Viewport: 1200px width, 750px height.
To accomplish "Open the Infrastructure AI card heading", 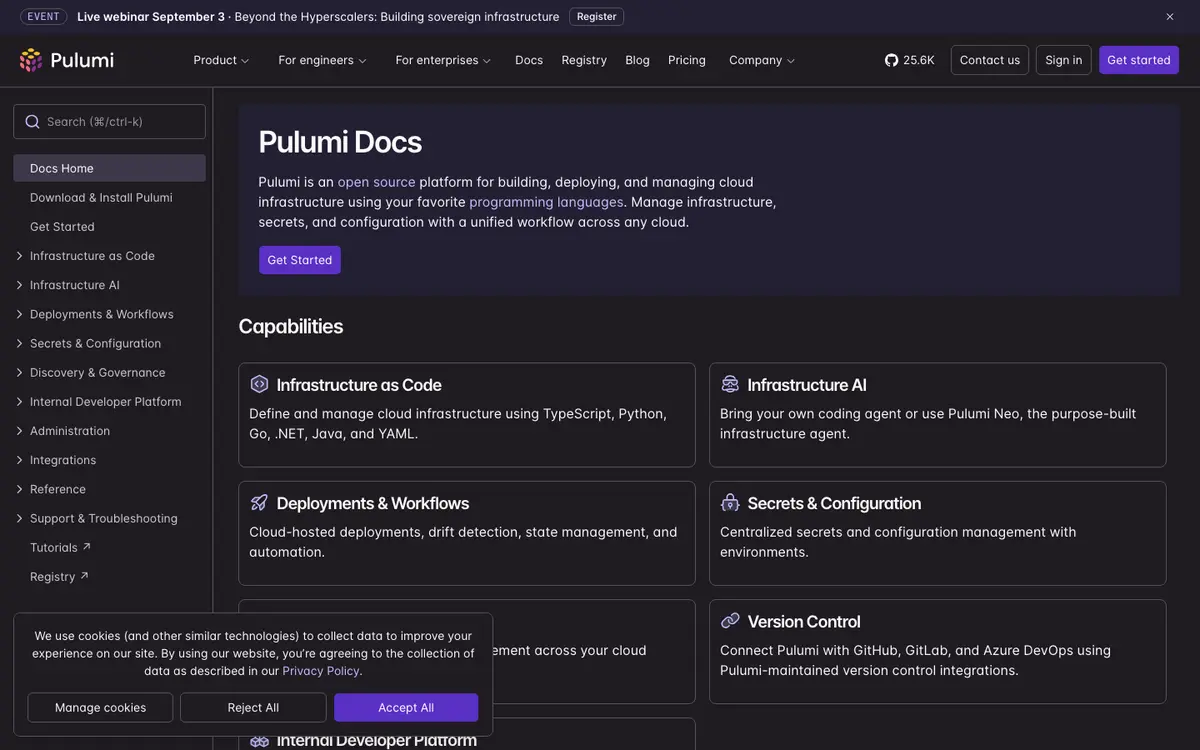I will point(807,385).
